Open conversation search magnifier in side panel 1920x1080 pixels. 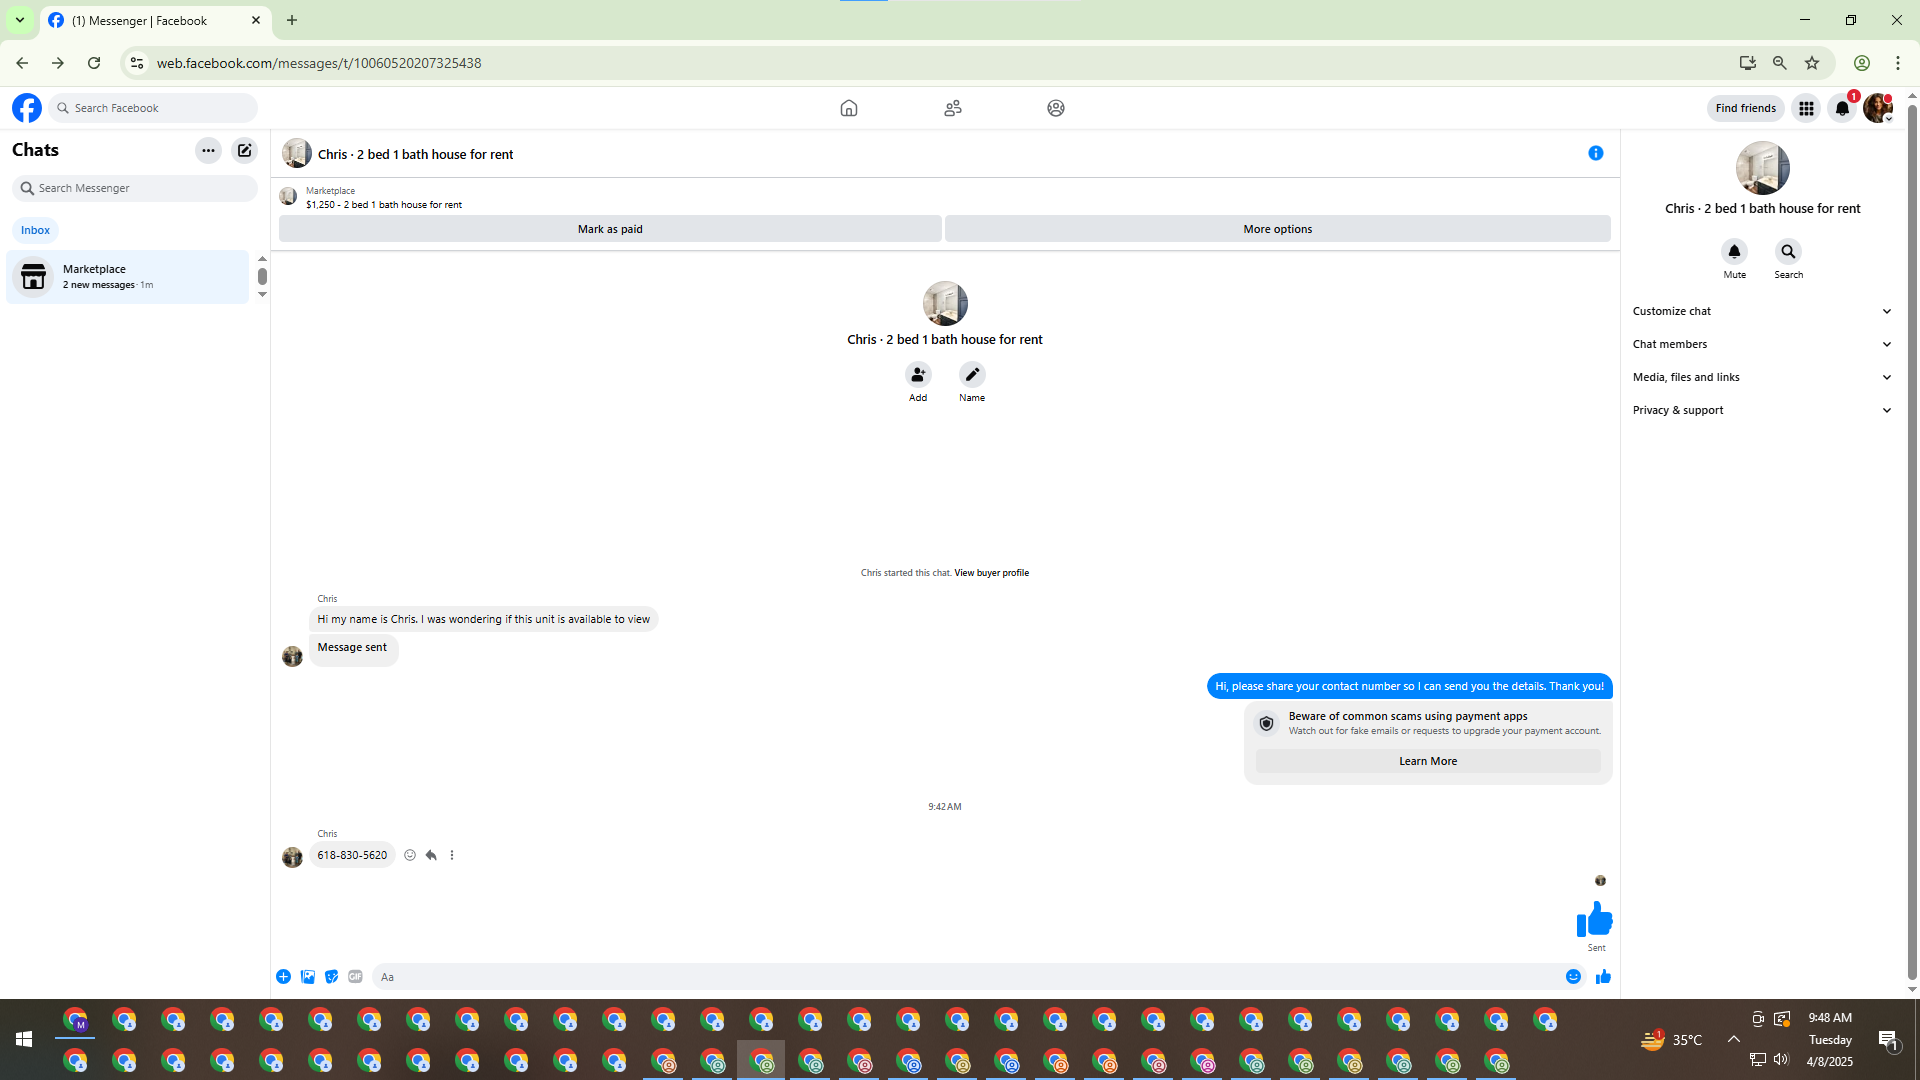[x=1788, y=252]
